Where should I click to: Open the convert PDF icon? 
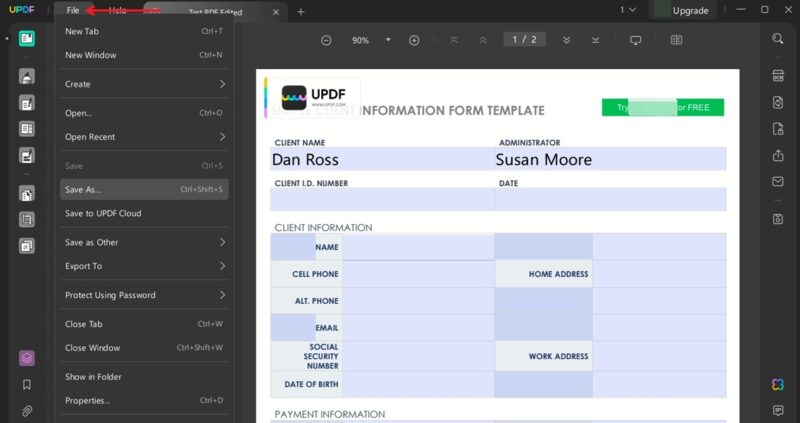point(778,102)
